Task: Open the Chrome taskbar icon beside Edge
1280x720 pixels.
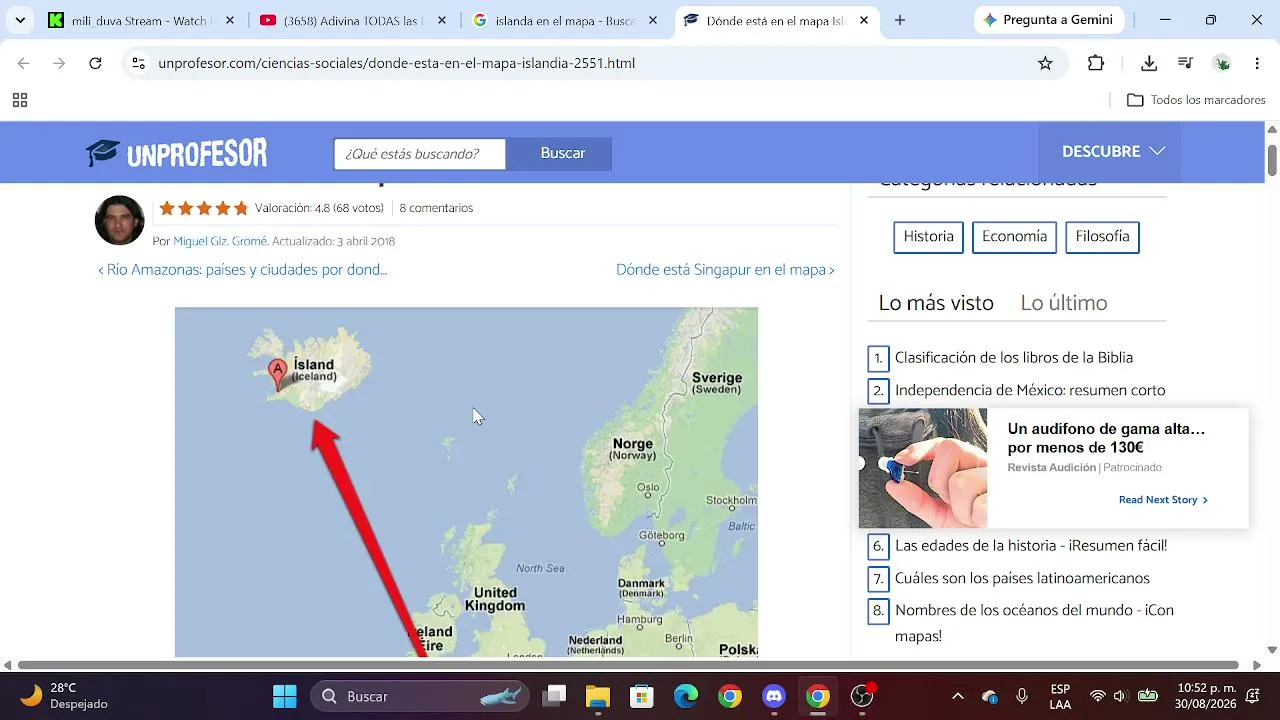Action: click(730, 696)
